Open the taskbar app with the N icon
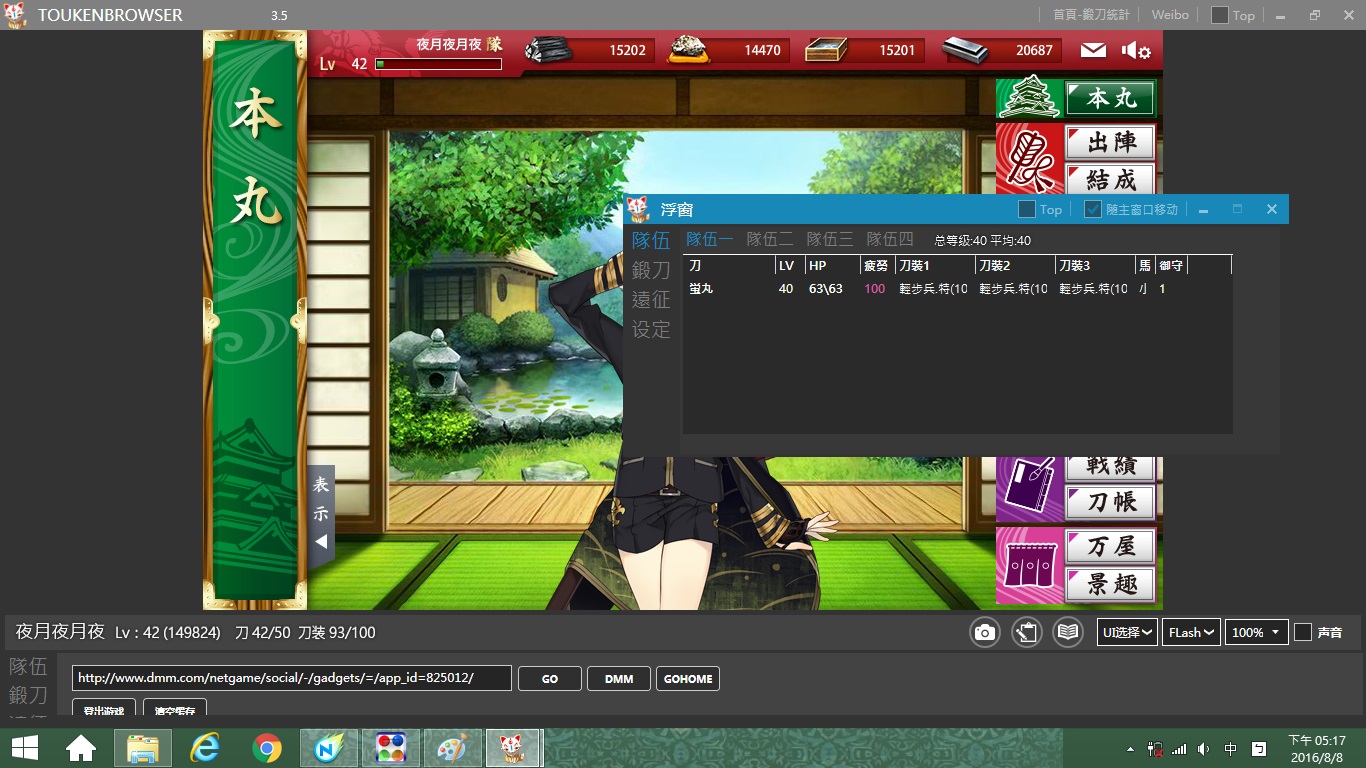Viewport: 1366px width, 768px height. (x=328, y=748)
